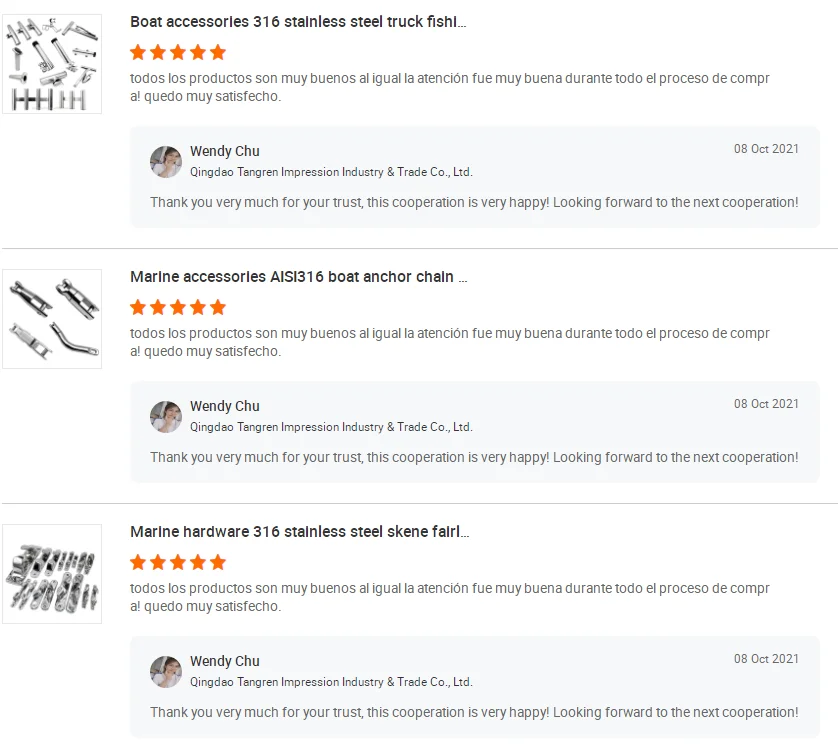Click Wendy Chu name in second reply

(225, 406)
